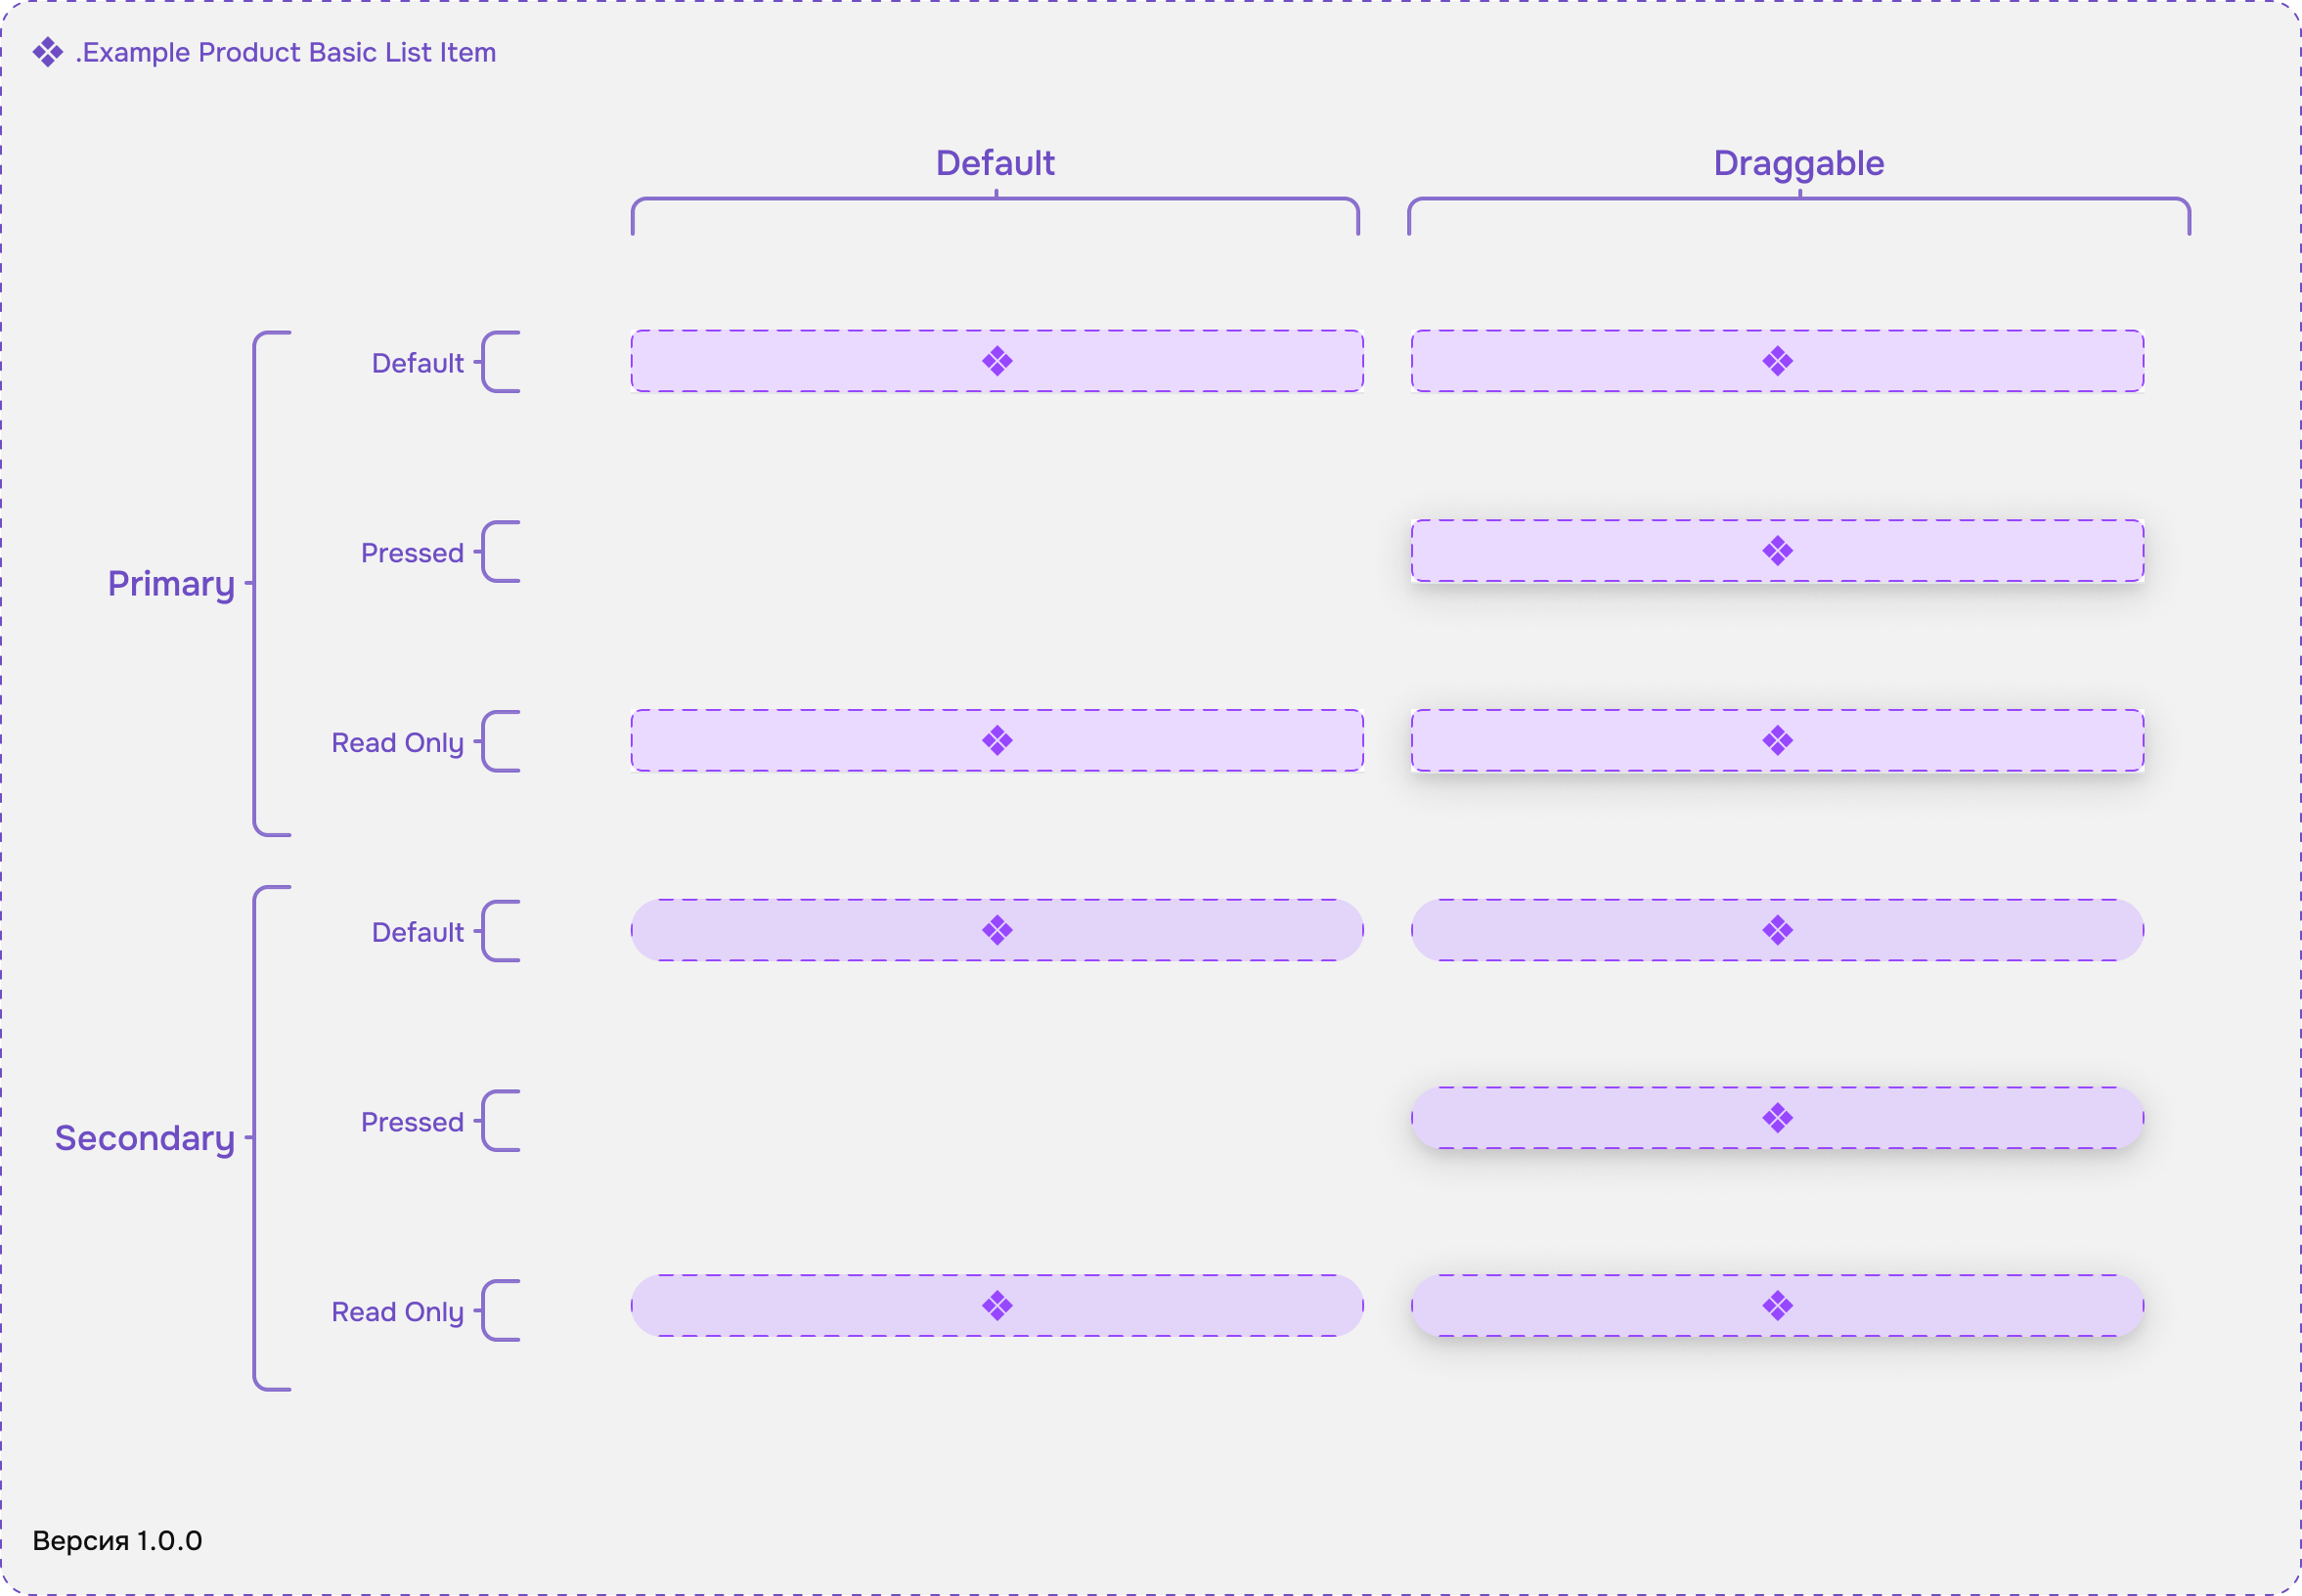
Task: Click the Secondary group label
Action: pyautogui.click(x=145, y=1139)
